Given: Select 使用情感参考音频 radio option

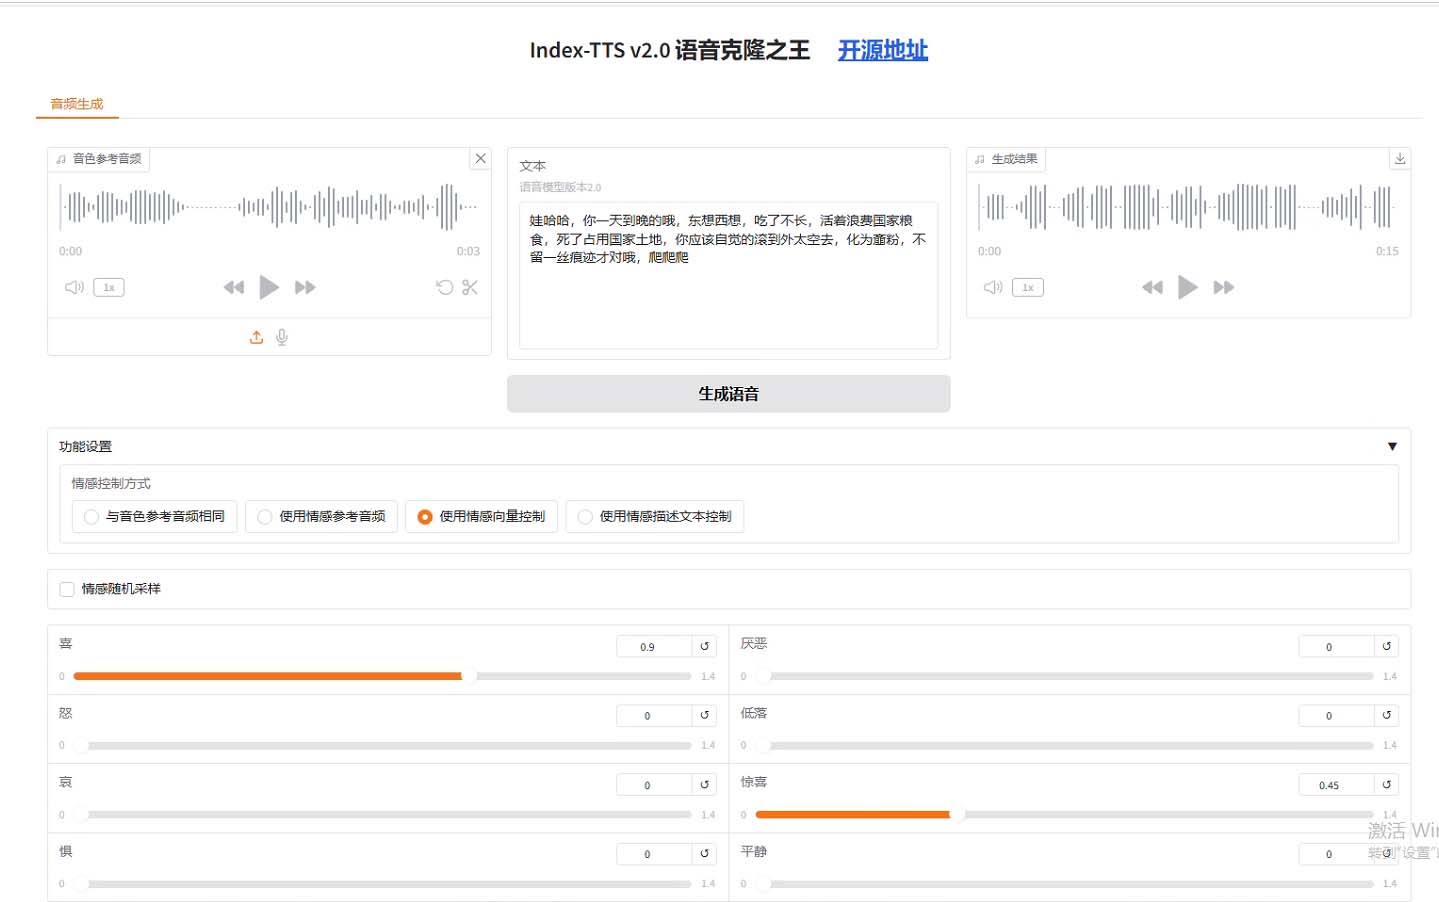Looking at the screenshot, I should [x=321, y=517].
